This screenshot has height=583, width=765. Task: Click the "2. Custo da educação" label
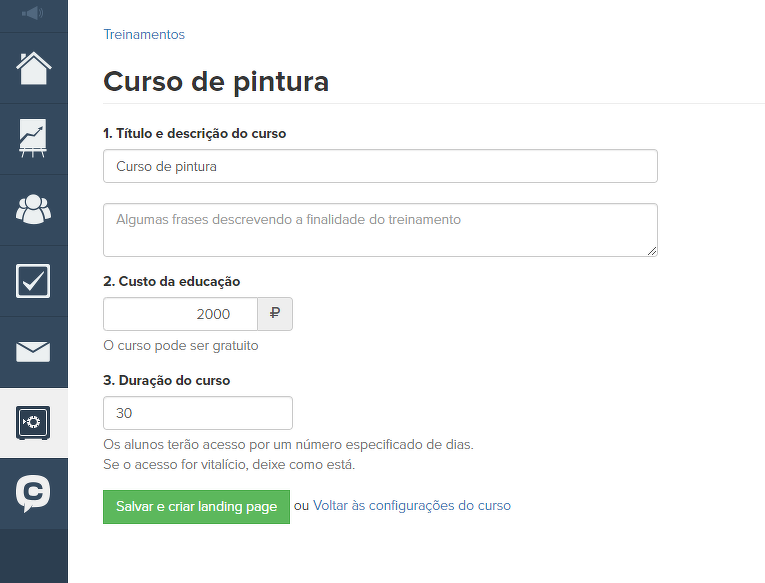click(172, 281)
